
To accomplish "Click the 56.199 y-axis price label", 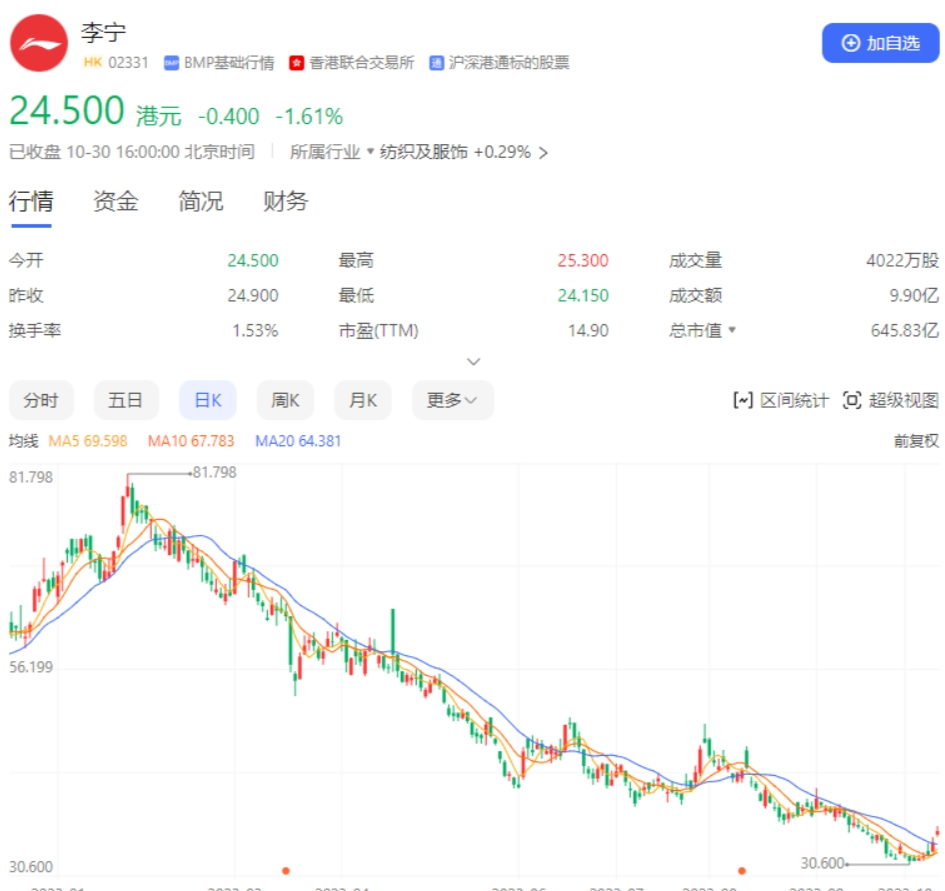I will click(31, 667).
